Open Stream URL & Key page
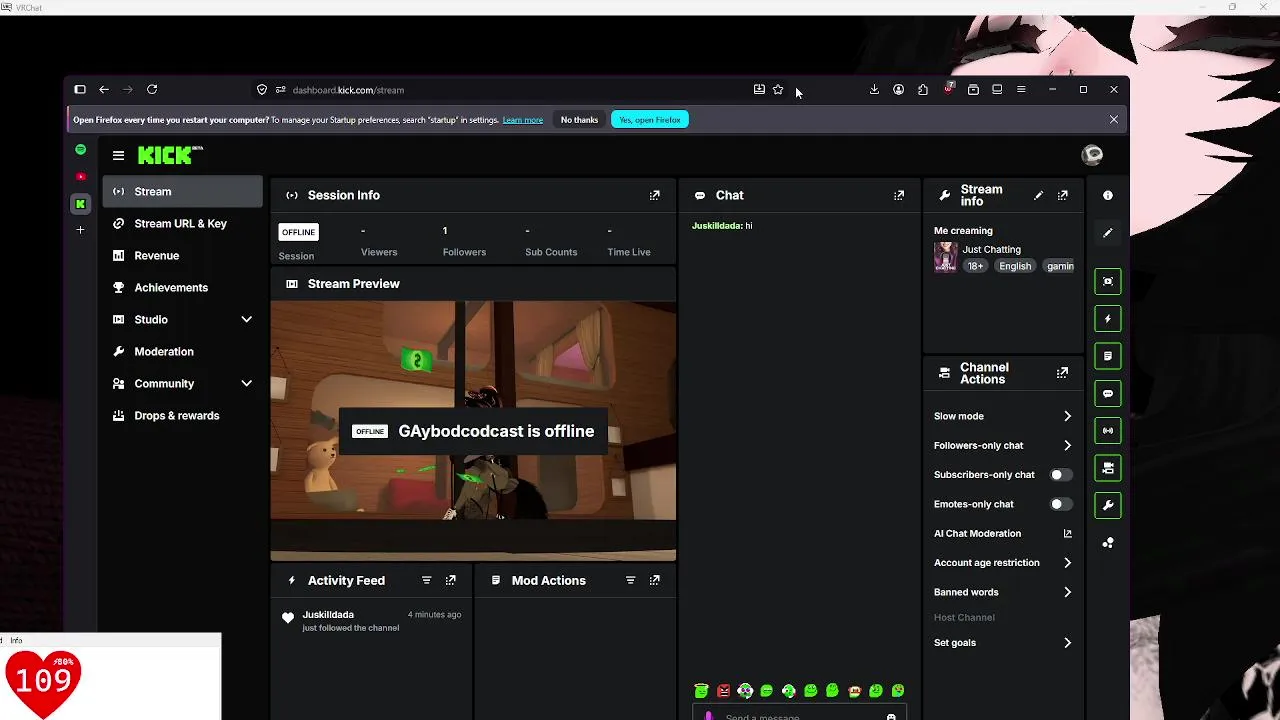This screenshot has height=720, width=1280. (182, 224)
